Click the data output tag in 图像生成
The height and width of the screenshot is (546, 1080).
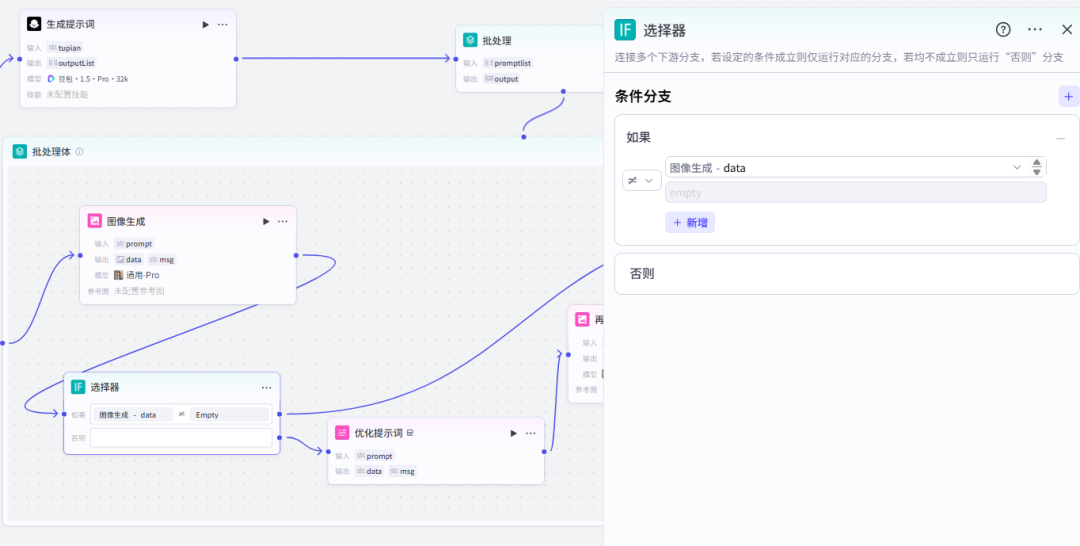pos(129,260)
